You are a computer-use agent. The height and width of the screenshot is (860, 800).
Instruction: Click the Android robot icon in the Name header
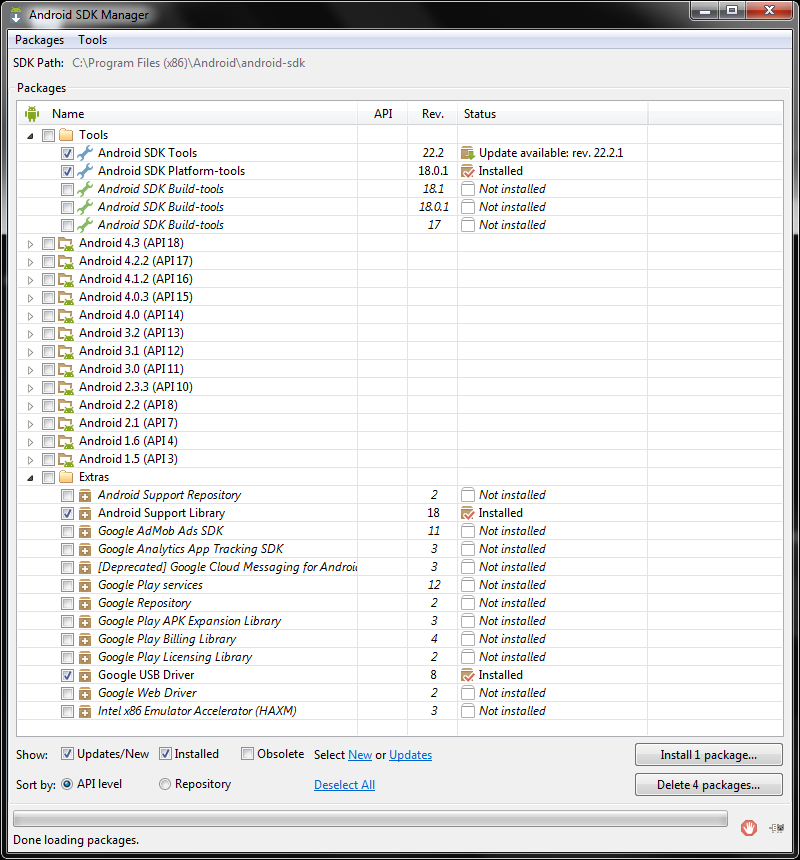[x=32, y=114]
